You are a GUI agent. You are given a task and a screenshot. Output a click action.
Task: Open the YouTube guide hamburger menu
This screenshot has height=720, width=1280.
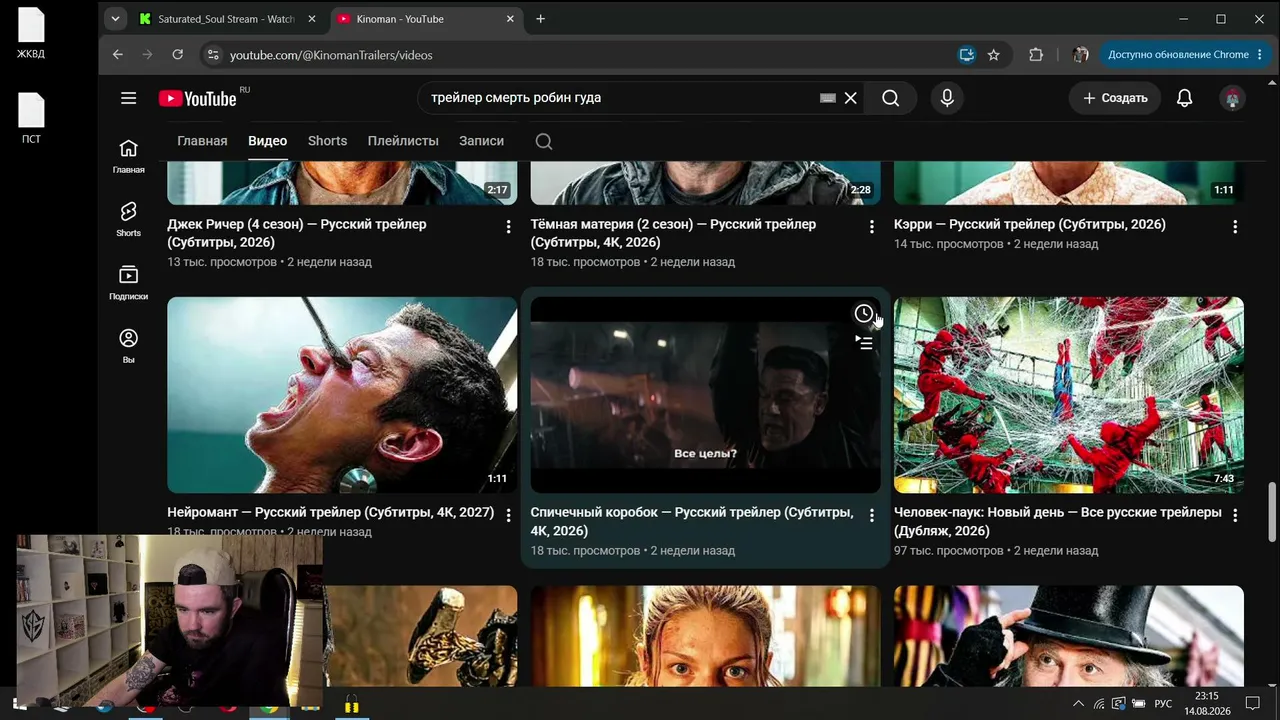coord(128,98)
